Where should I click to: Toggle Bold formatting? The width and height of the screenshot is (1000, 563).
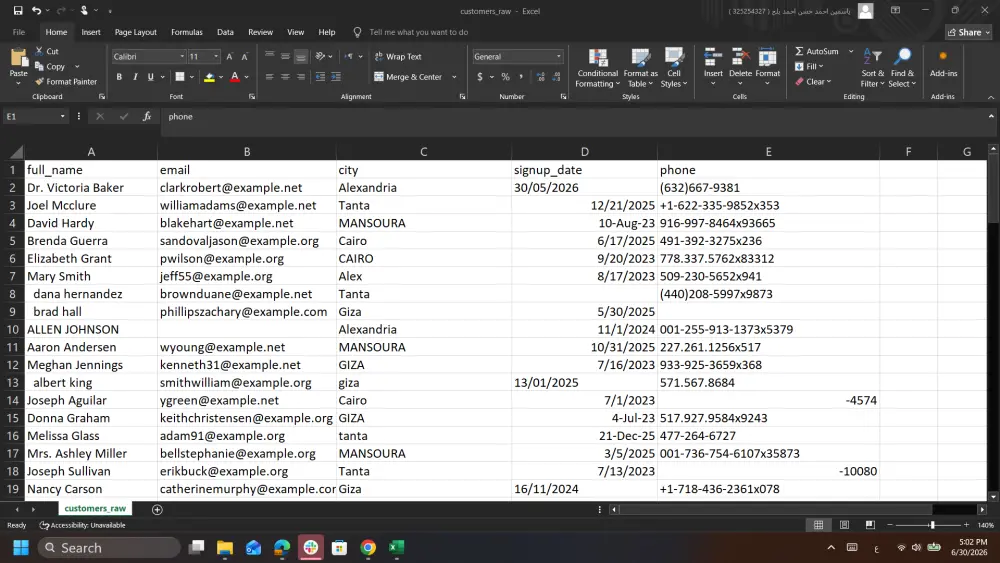click(x=119, y=77)
